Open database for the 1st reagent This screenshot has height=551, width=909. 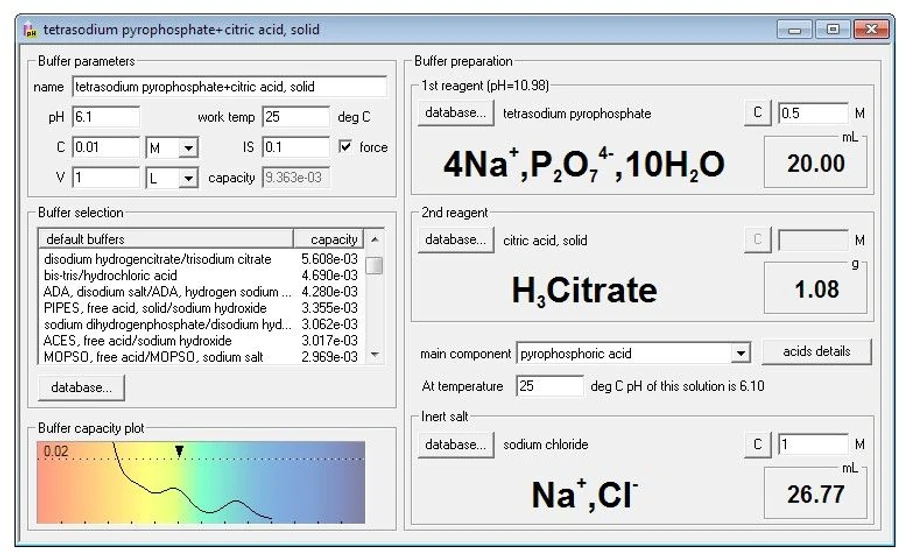tap(456, 113)
